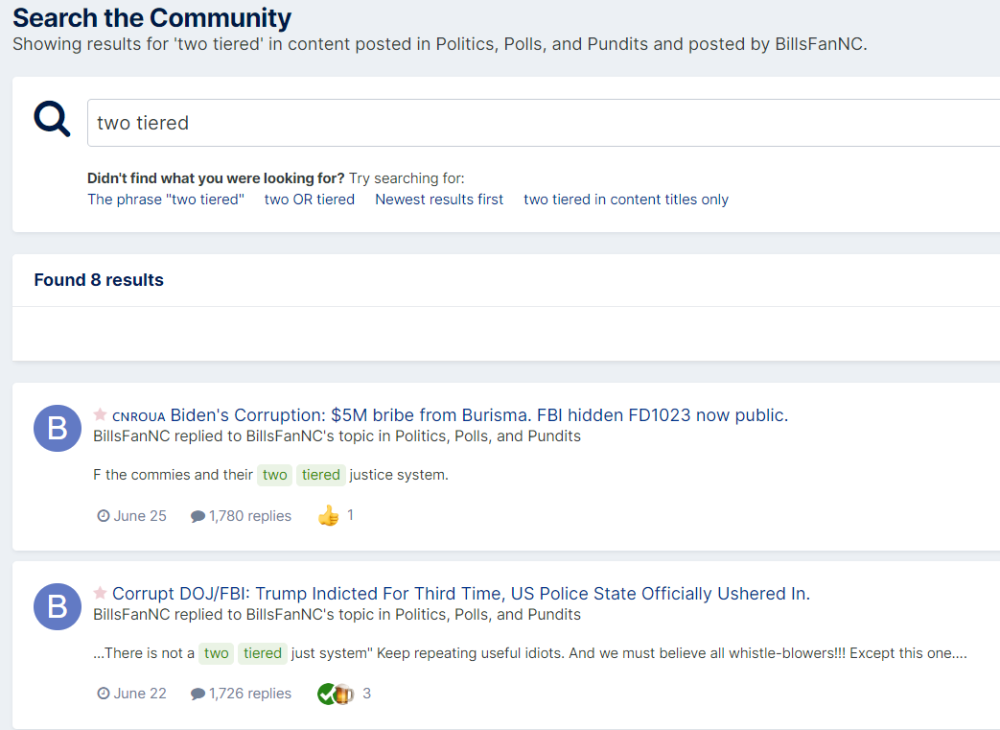Focus the 'two tiered' search input field
Viewport: 1000px width, 730px height.
pos(543,123)
